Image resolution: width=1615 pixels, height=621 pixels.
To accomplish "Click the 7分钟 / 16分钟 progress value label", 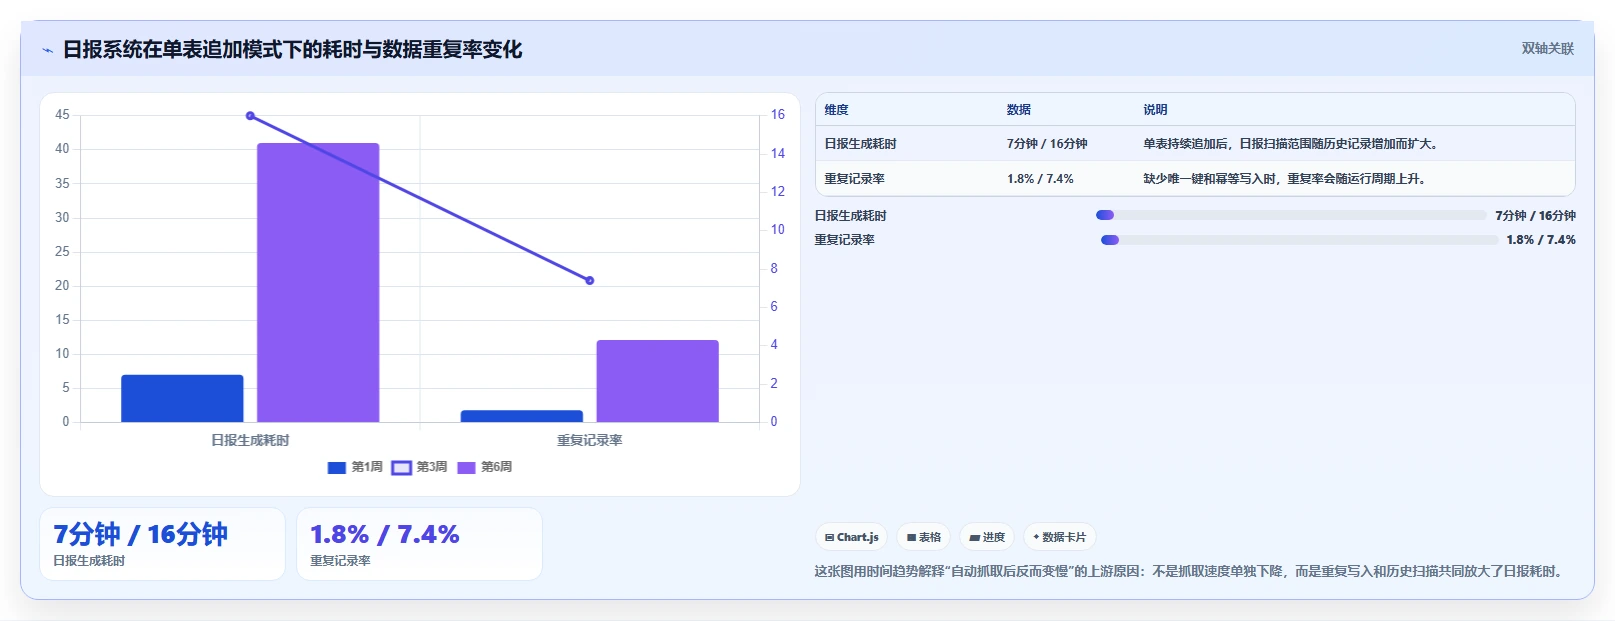I will (x=1536, y=216).
